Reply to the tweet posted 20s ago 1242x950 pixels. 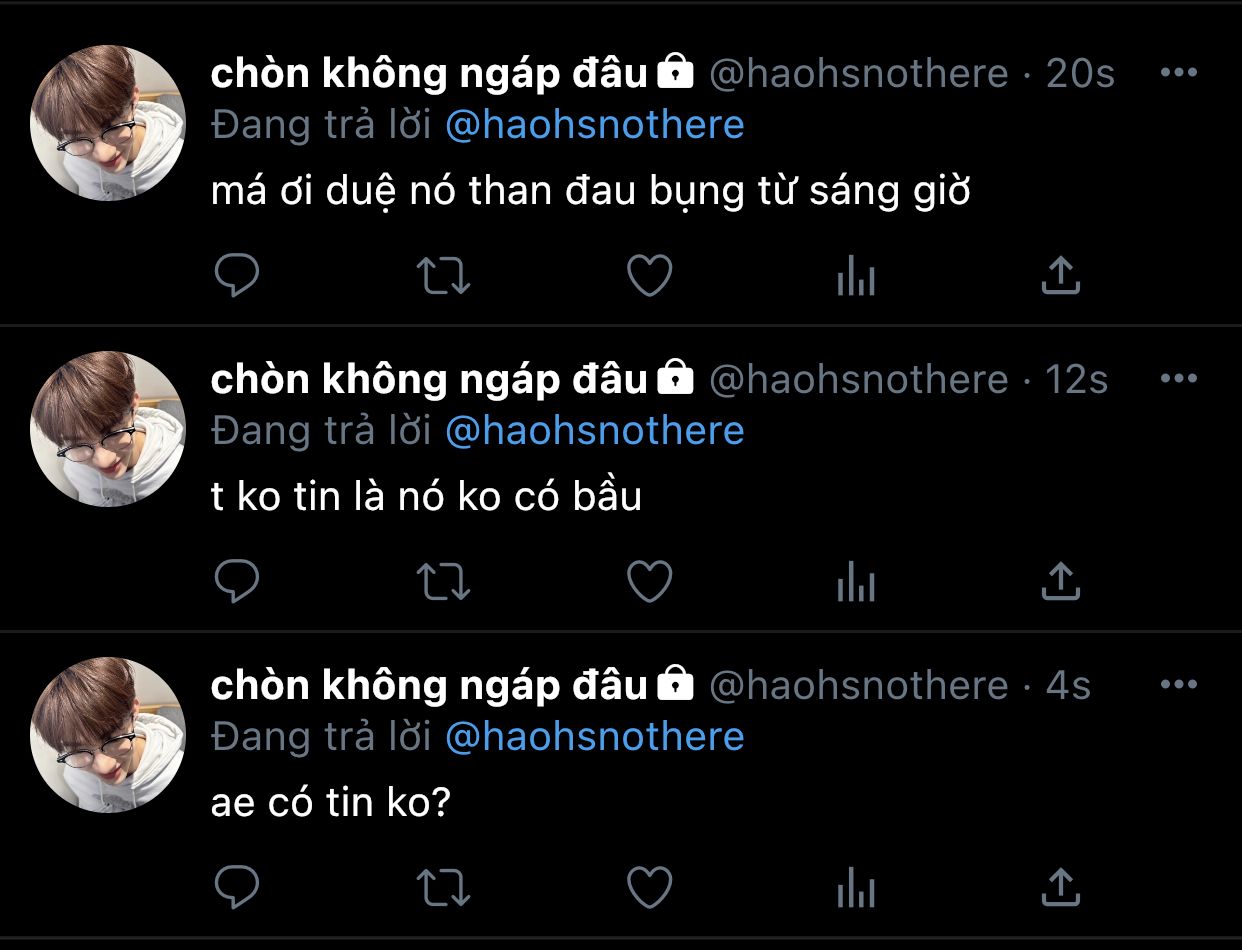coord(237,276)
